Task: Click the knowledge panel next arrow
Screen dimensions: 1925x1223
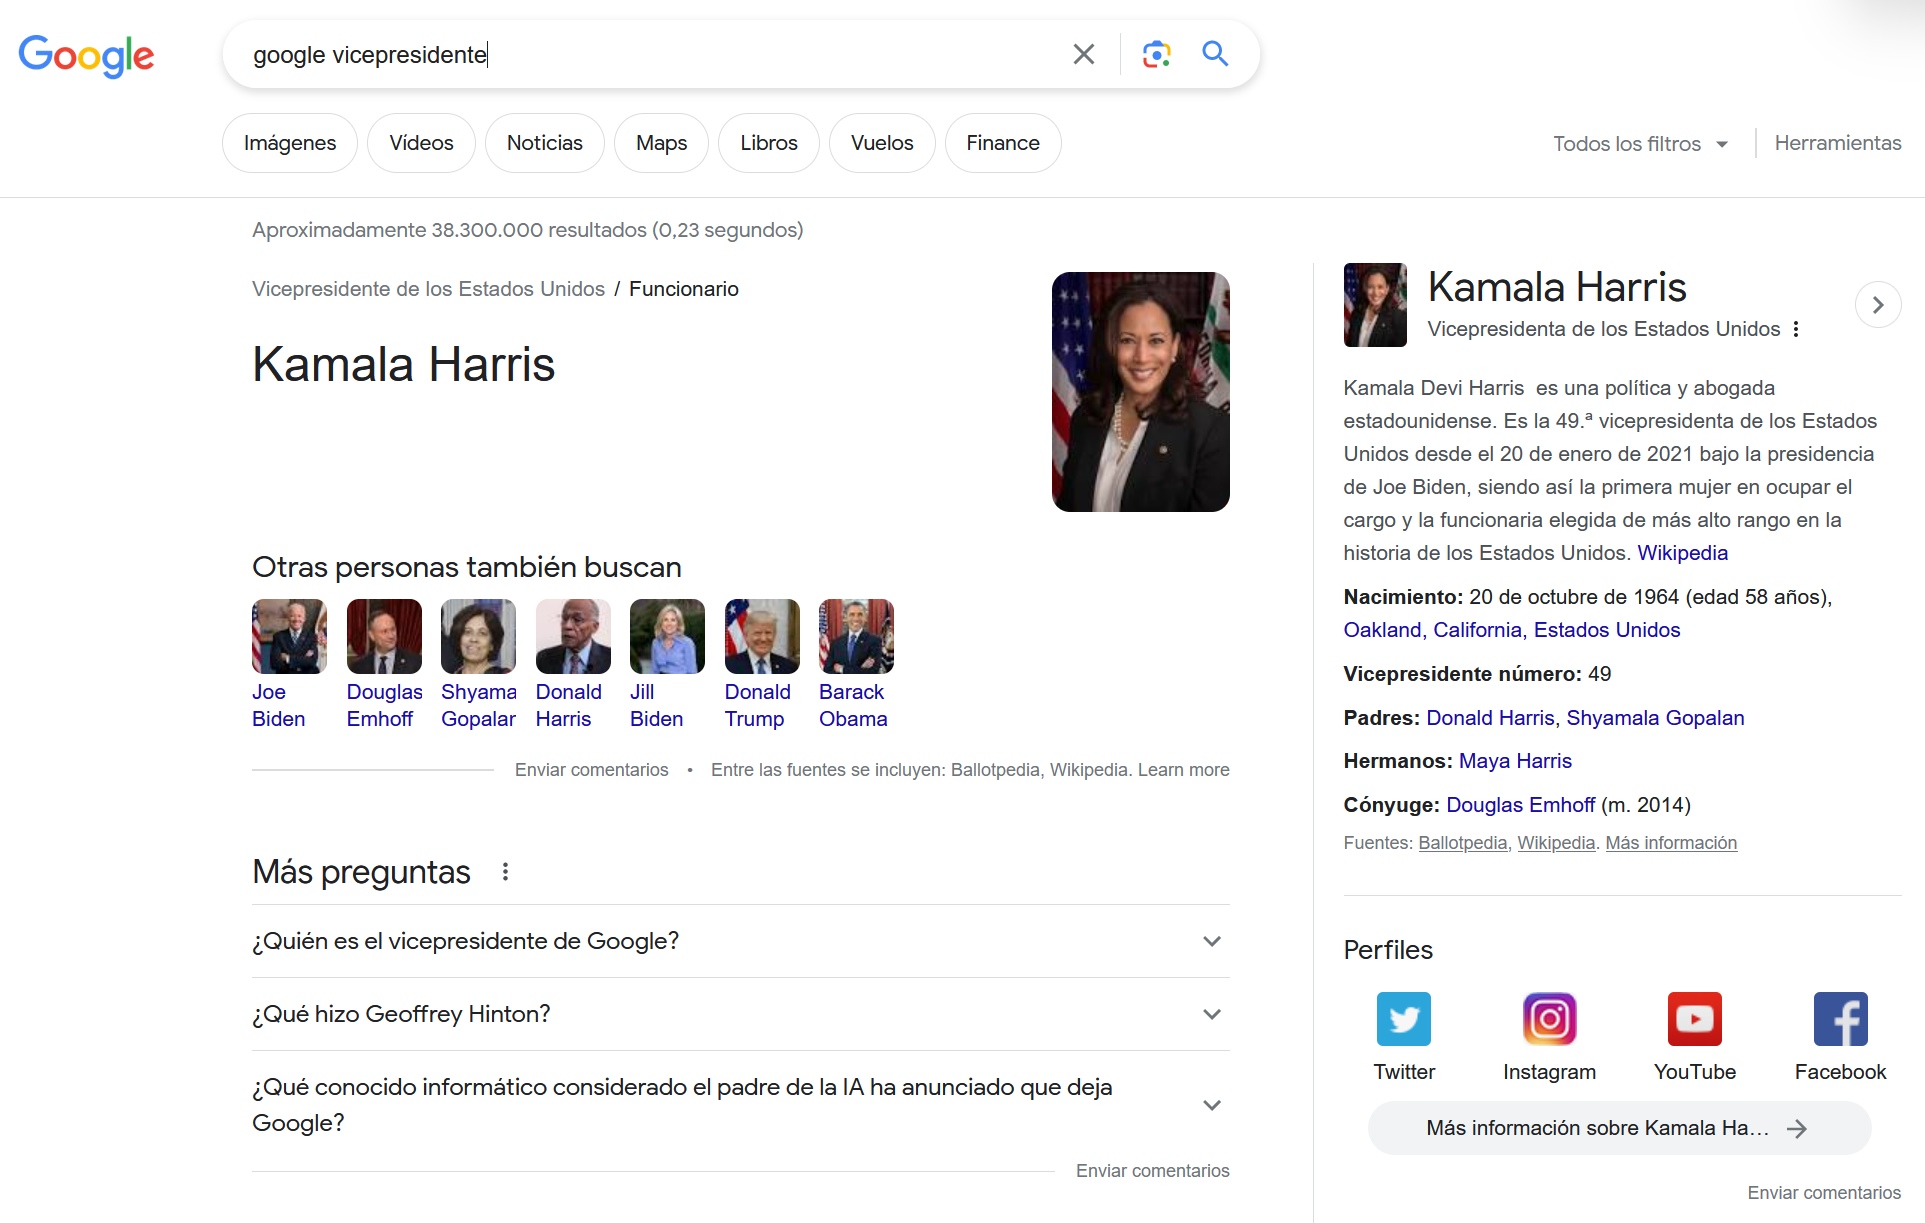Action: 1877,305
